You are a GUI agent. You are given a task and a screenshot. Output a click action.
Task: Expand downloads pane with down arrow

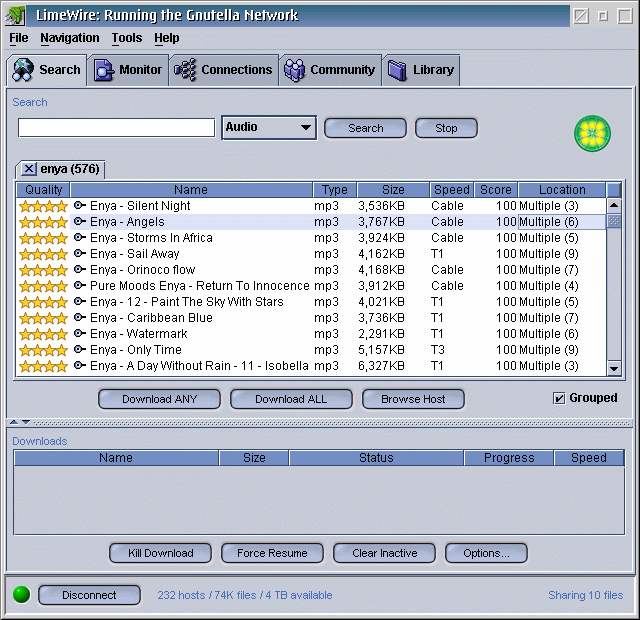tap(26, 422)
